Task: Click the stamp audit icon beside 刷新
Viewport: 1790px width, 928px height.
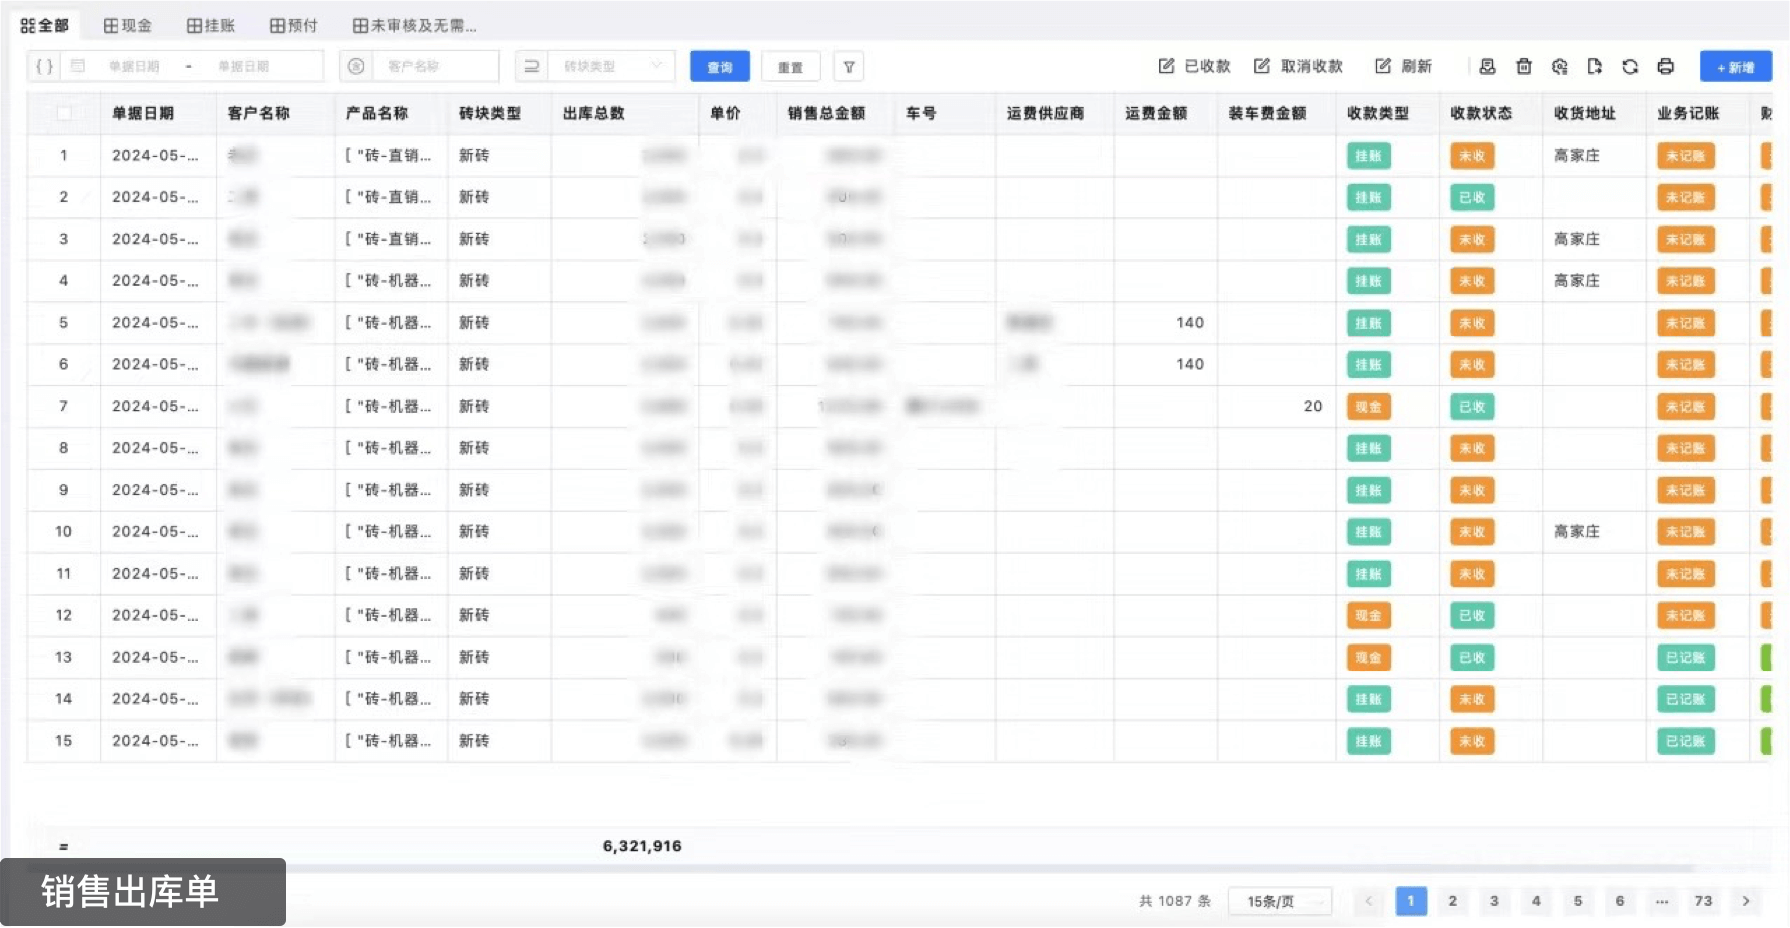Action: [x=1487, y=66]
